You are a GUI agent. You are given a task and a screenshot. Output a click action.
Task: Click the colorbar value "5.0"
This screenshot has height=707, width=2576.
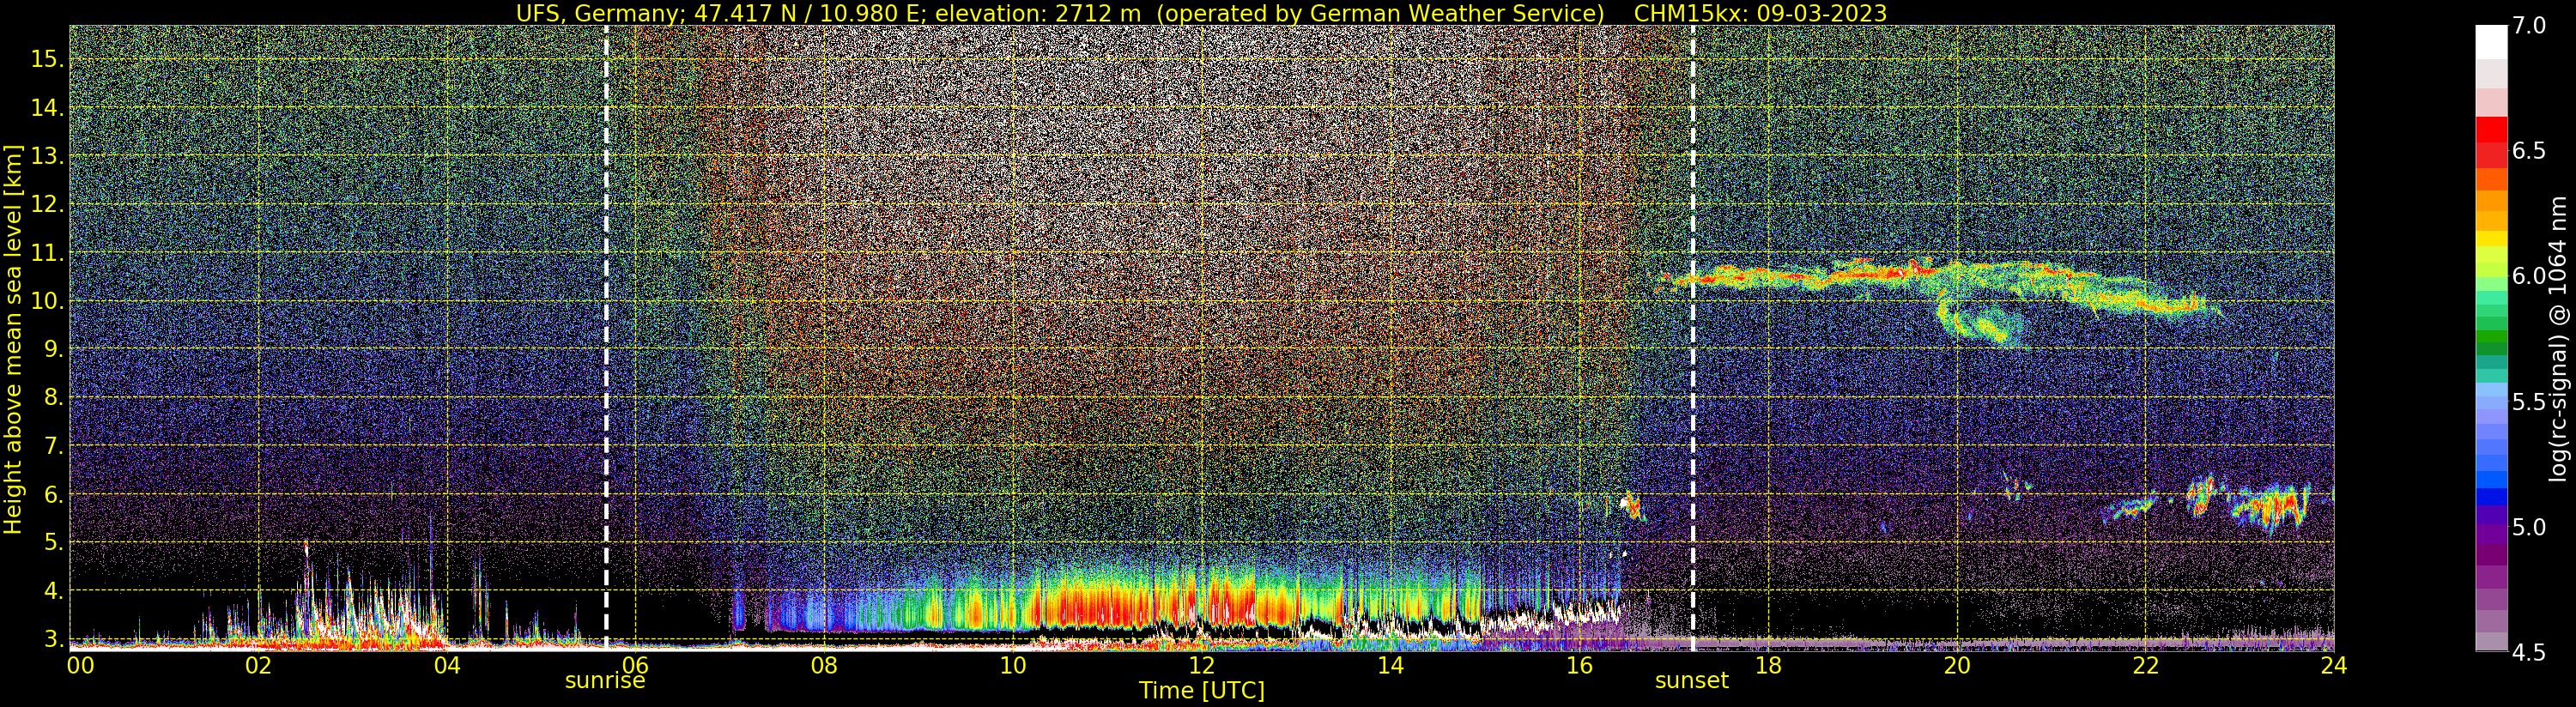2528,527
